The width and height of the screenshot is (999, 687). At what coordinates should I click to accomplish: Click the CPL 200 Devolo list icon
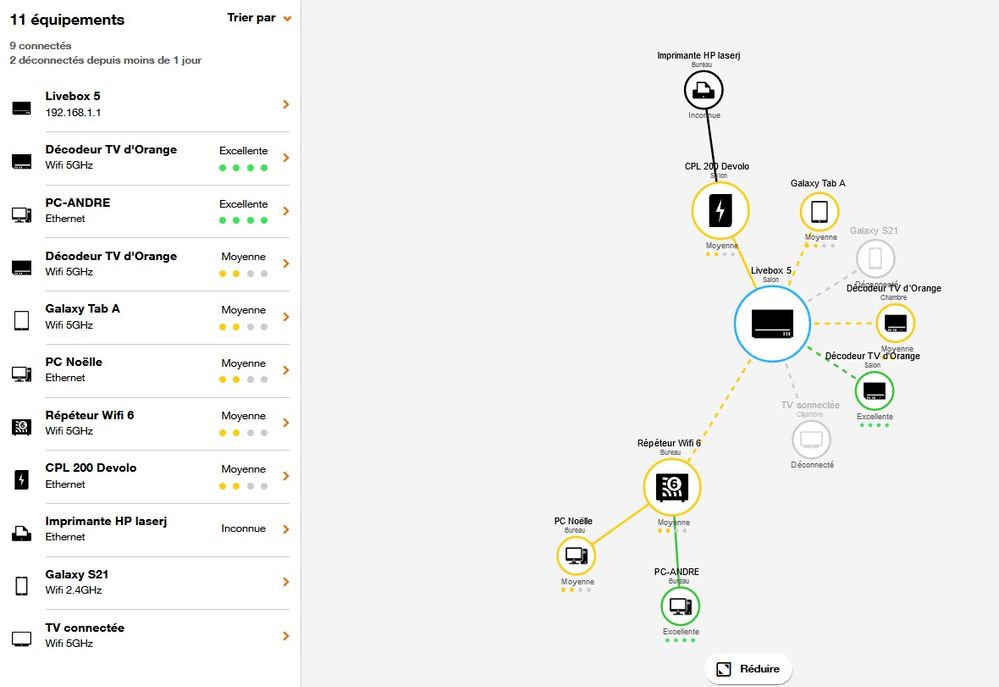[x=21, y=480]
